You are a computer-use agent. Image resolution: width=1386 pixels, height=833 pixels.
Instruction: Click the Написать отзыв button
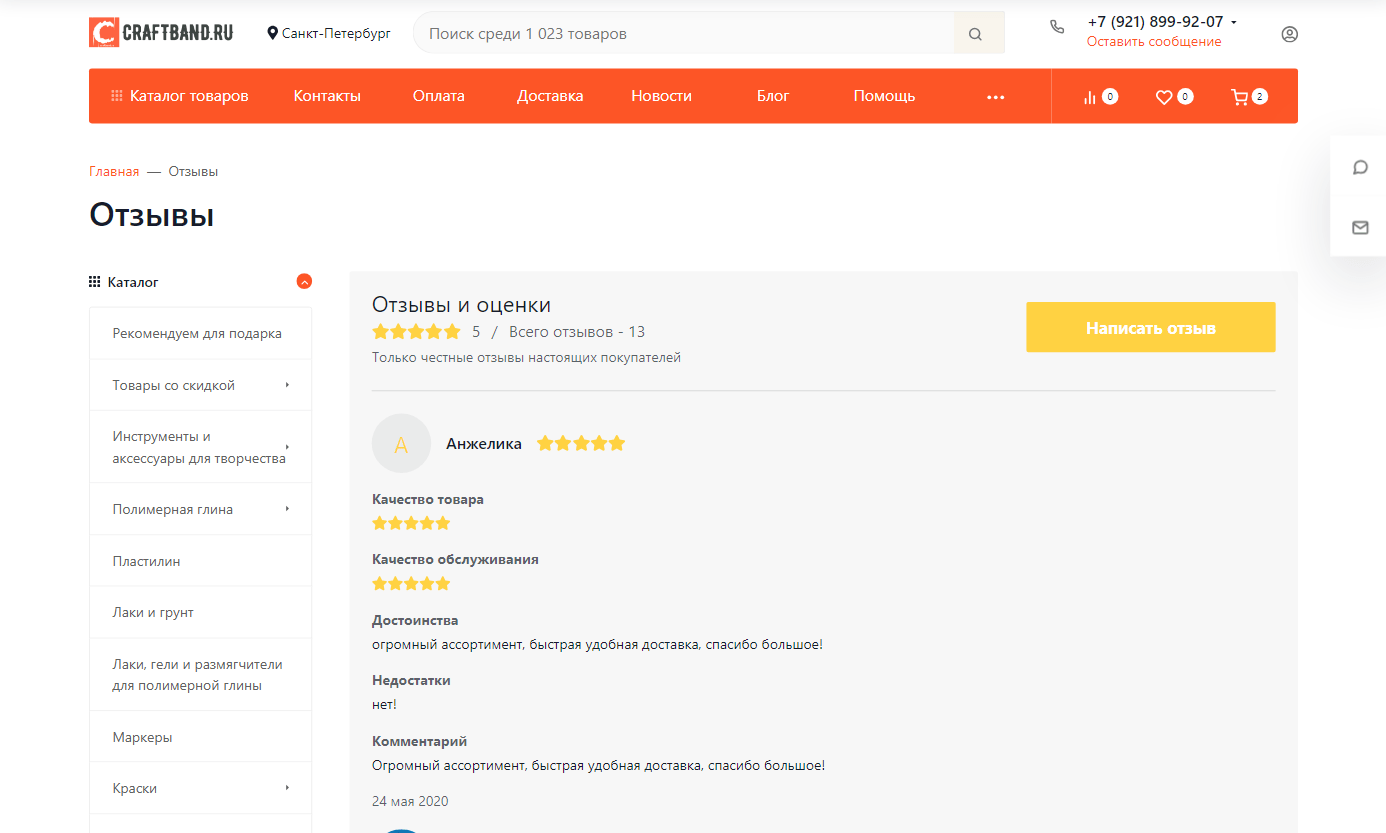pos(1151,327)
